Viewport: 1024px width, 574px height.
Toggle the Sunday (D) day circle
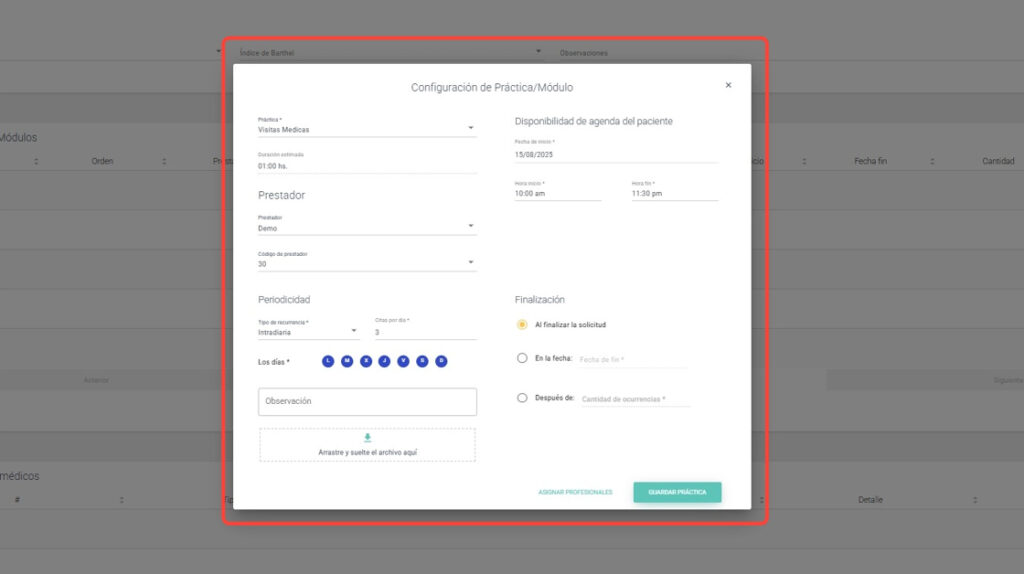[x=441, y=361]
